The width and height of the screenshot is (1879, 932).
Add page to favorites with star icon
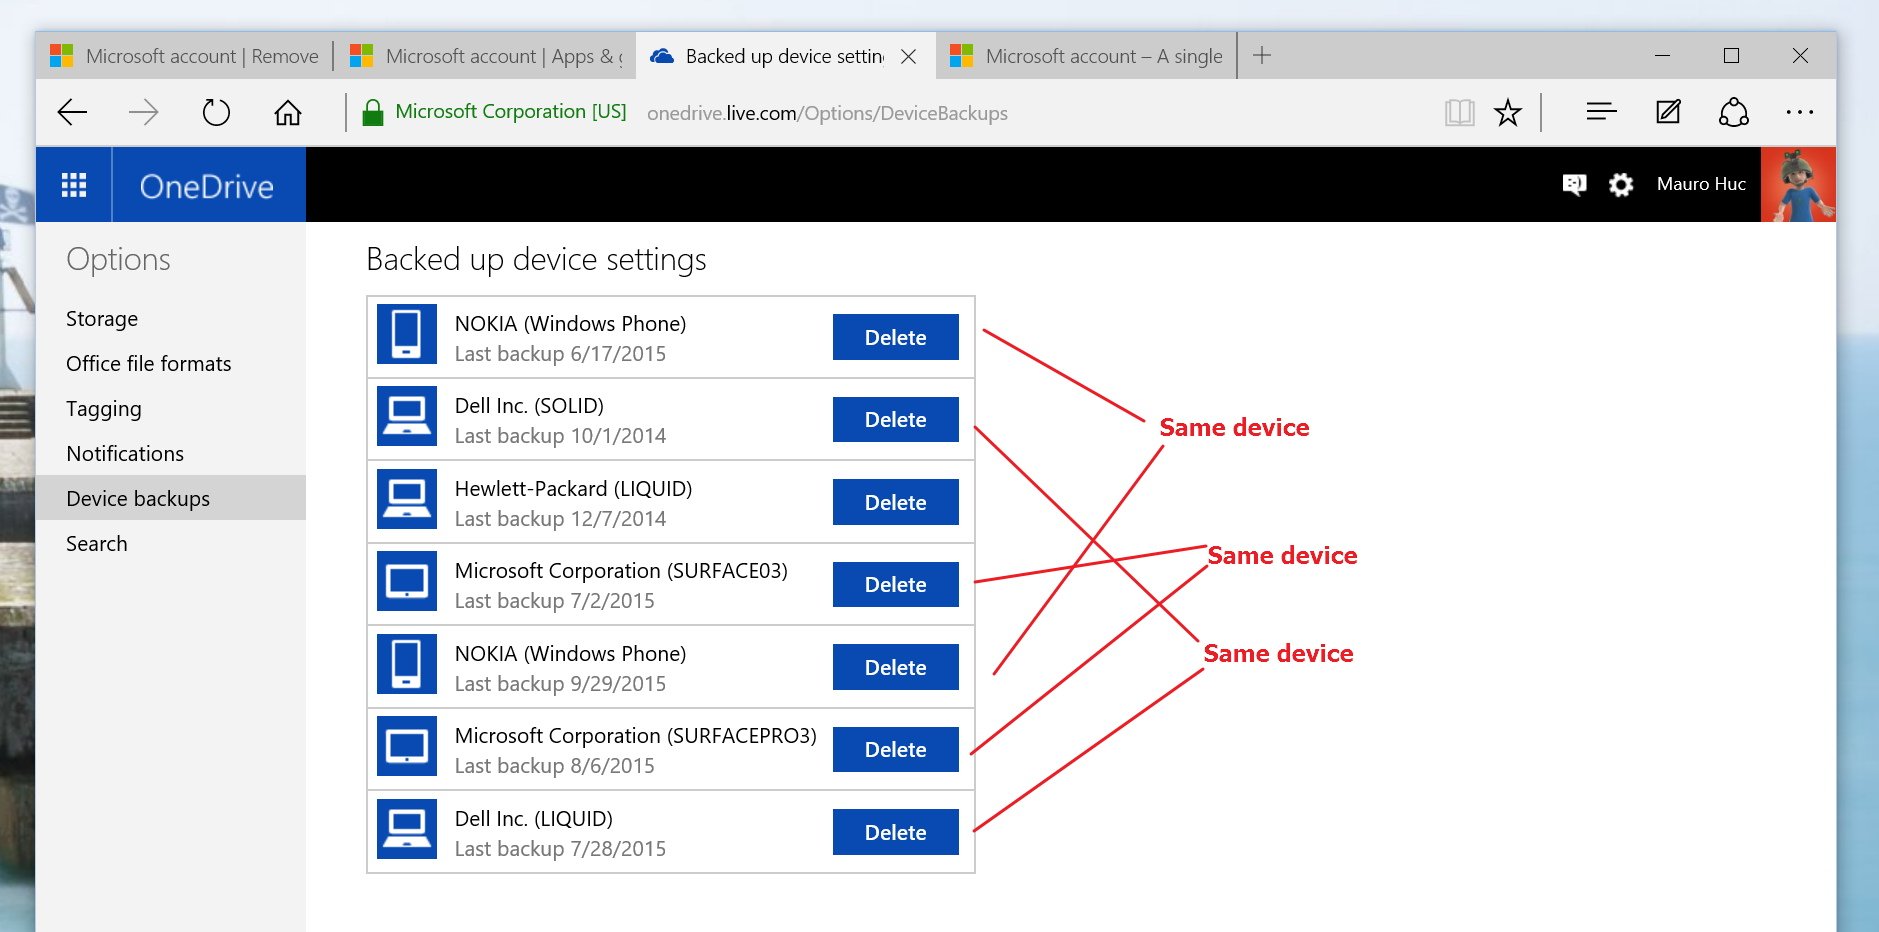pyautogui.click(x=1507, y=112)
